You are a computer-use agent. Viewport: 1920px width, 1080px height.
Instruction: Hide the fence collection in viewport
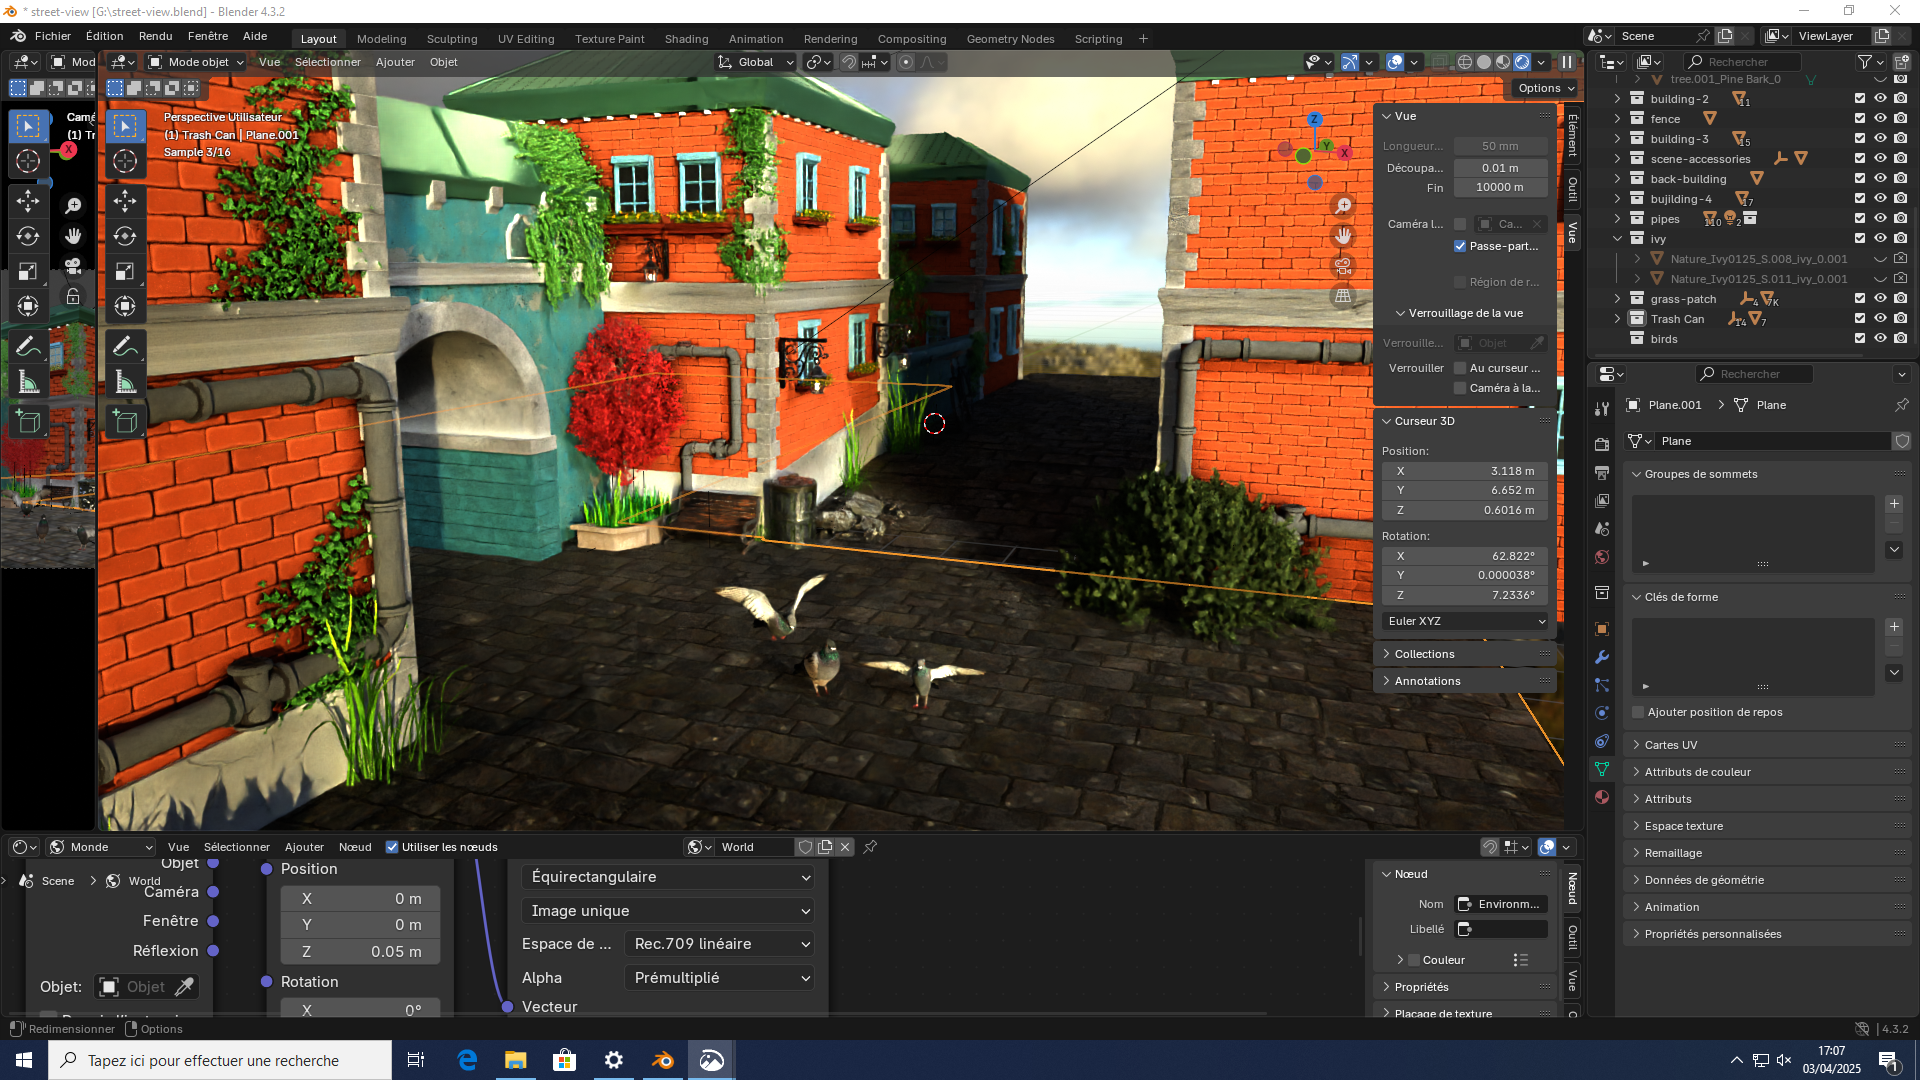coord(1880,119)
